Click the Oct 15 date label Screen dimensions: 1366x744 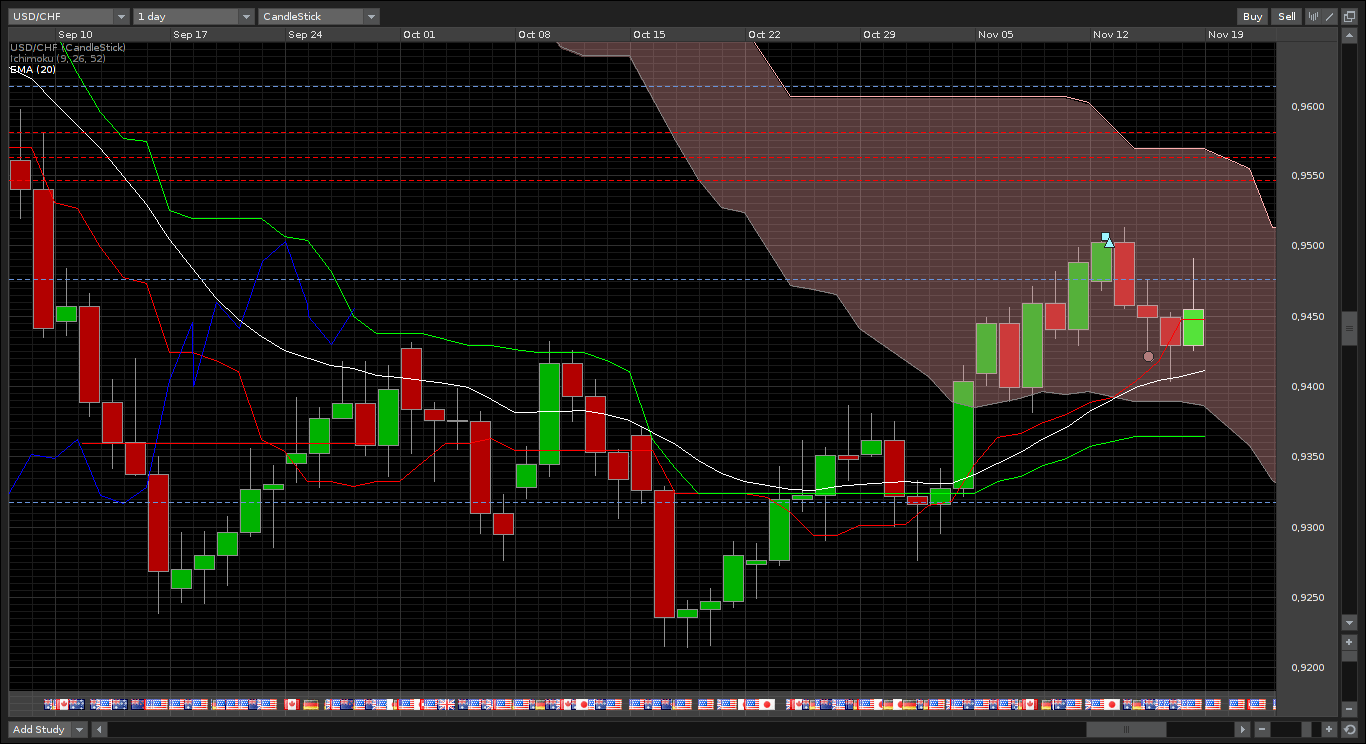click(649, 34)
